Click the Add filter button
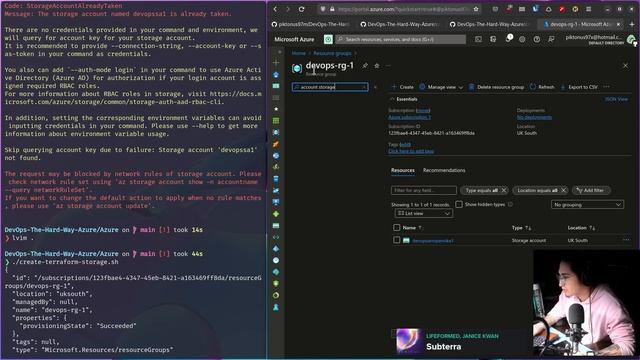 590,190
